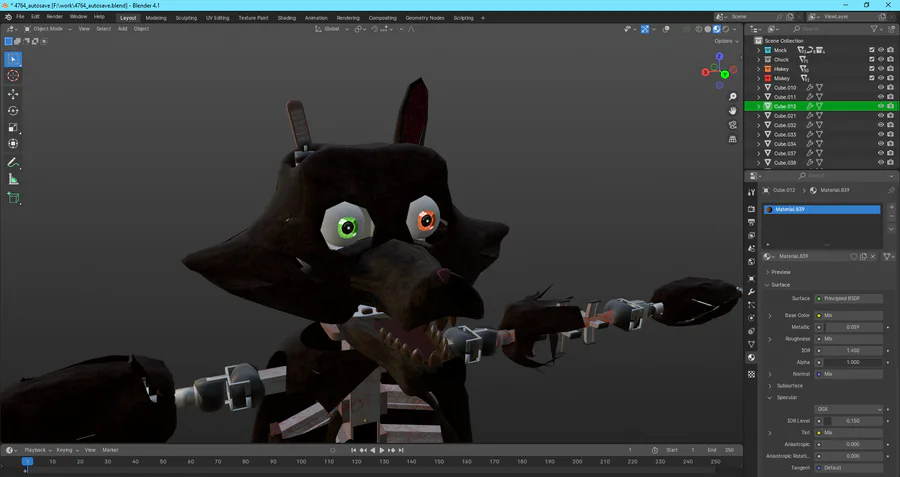Choose the Transform tool
Image resolution: width=900 pixels, height=477 pixels.
13,144
